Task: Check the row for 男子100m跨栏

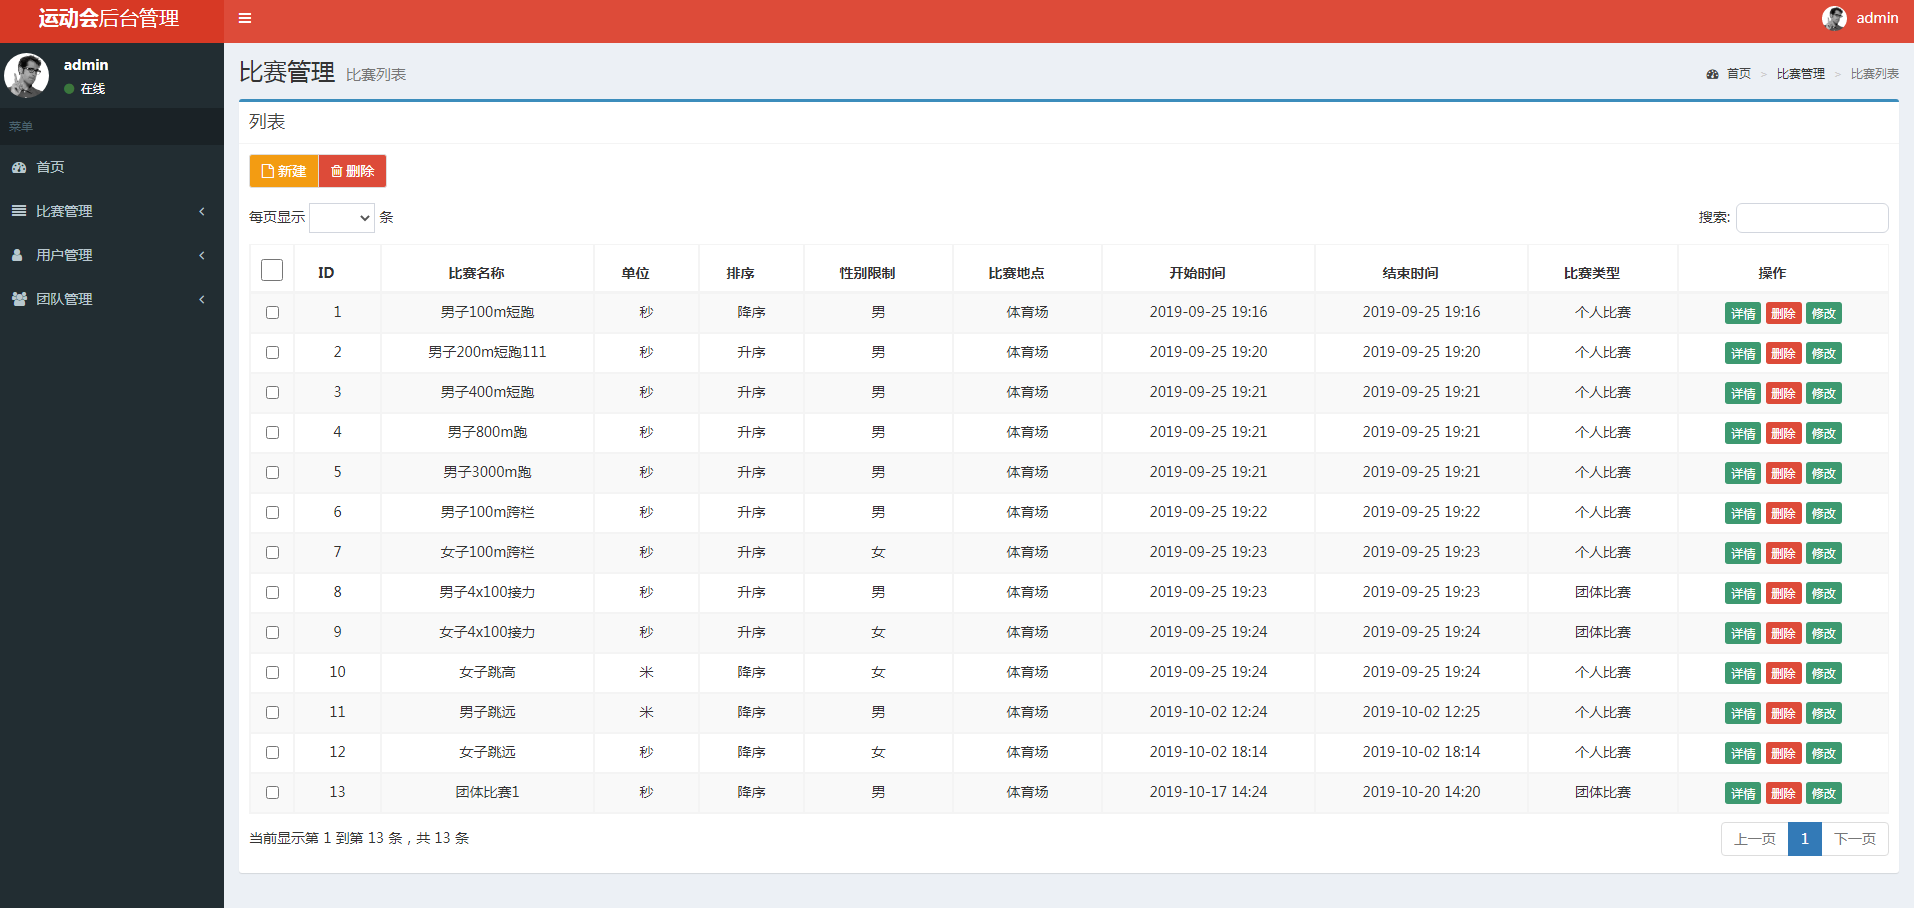Action: 272,512
